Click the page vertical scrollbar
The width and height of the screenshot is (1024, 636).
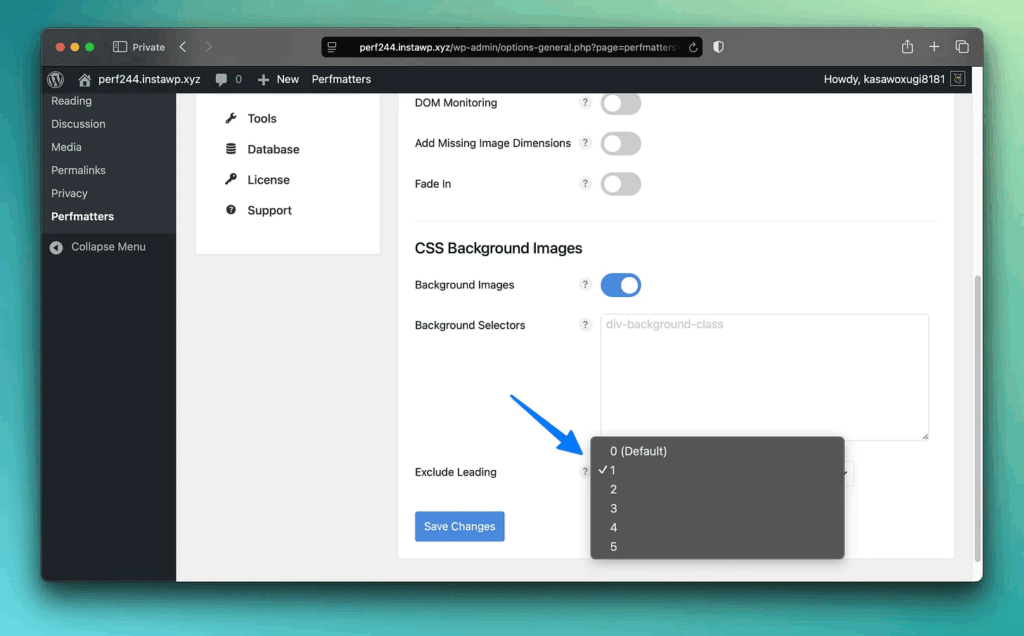click(977, 420)
